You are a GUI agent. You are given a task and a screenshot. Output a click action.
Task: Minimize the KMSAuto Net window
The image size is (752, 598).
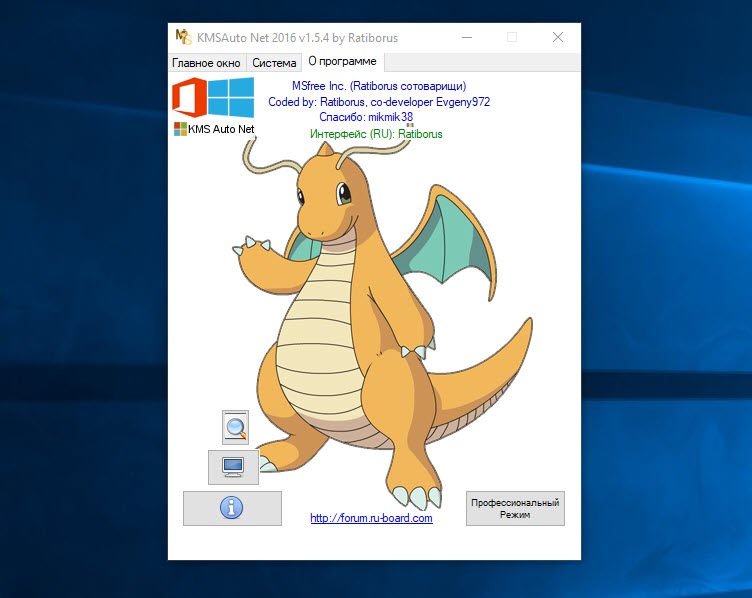click(x=466, y=37)
